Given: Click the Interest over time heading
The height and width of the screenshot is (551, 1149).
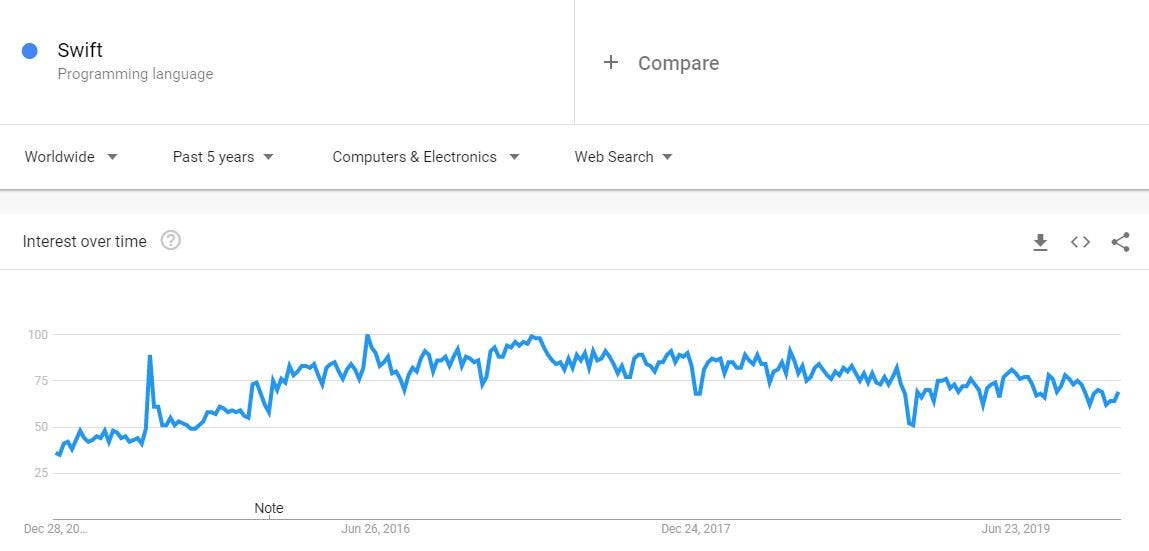Looking at the screenshot, I should (x=84, y=241).
